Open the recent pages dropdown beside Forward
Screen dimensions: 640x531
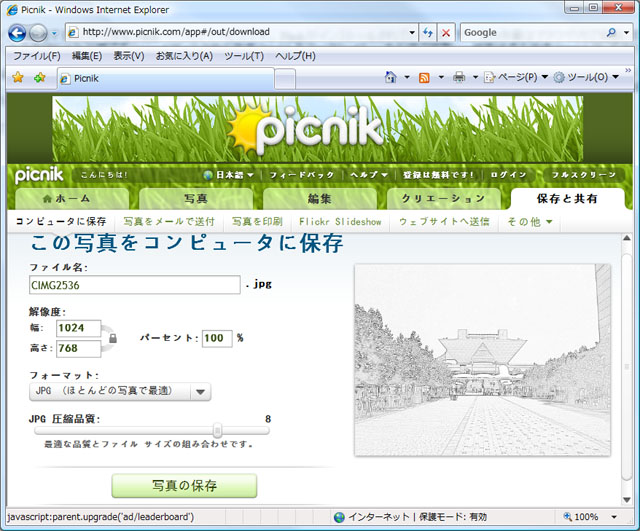pyautogui.click(x=54, y=33)
